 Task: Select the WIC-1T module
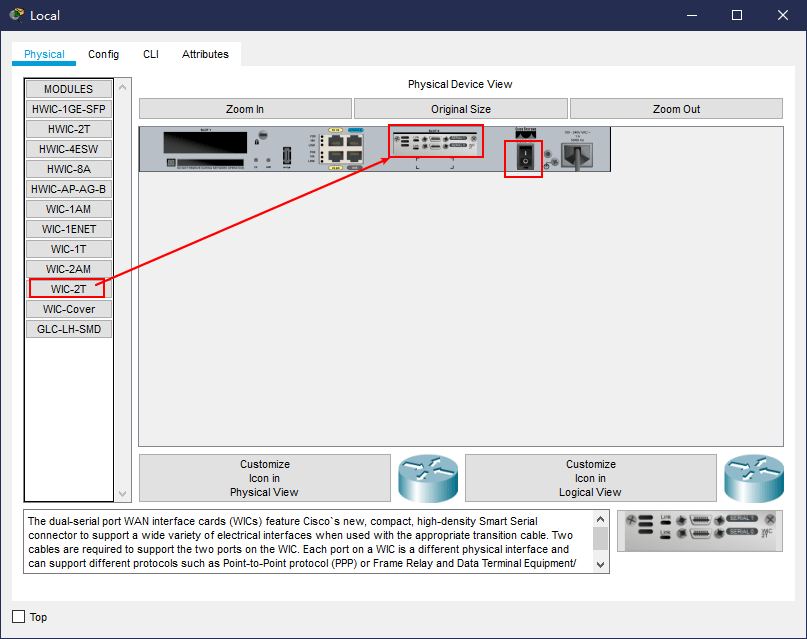(x=68, y=250)
